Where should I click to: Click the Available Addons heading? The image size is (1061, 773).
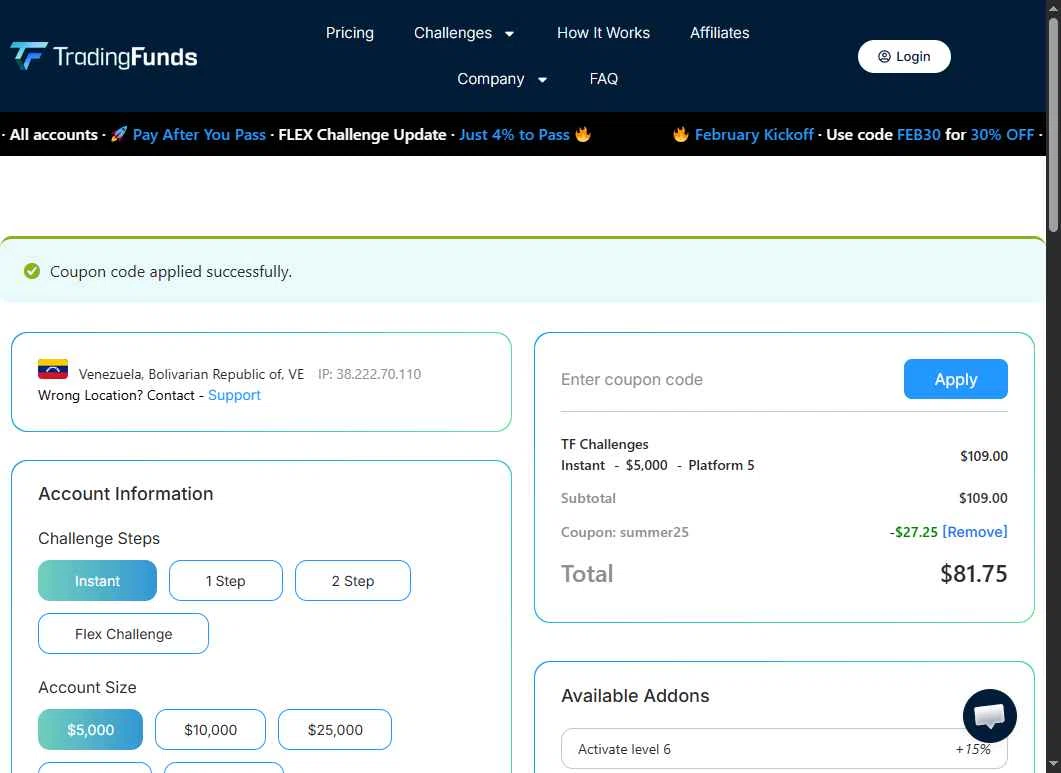635,696
